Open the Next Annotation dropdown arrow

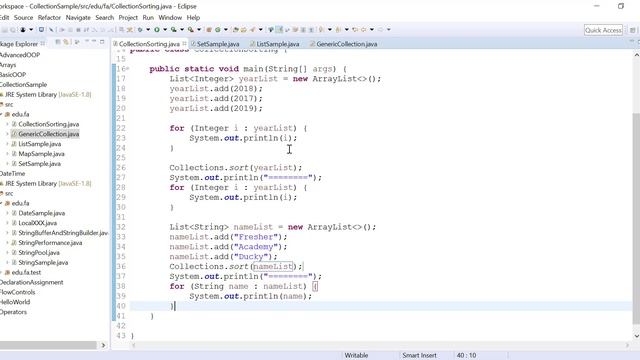tap(330, 29)
